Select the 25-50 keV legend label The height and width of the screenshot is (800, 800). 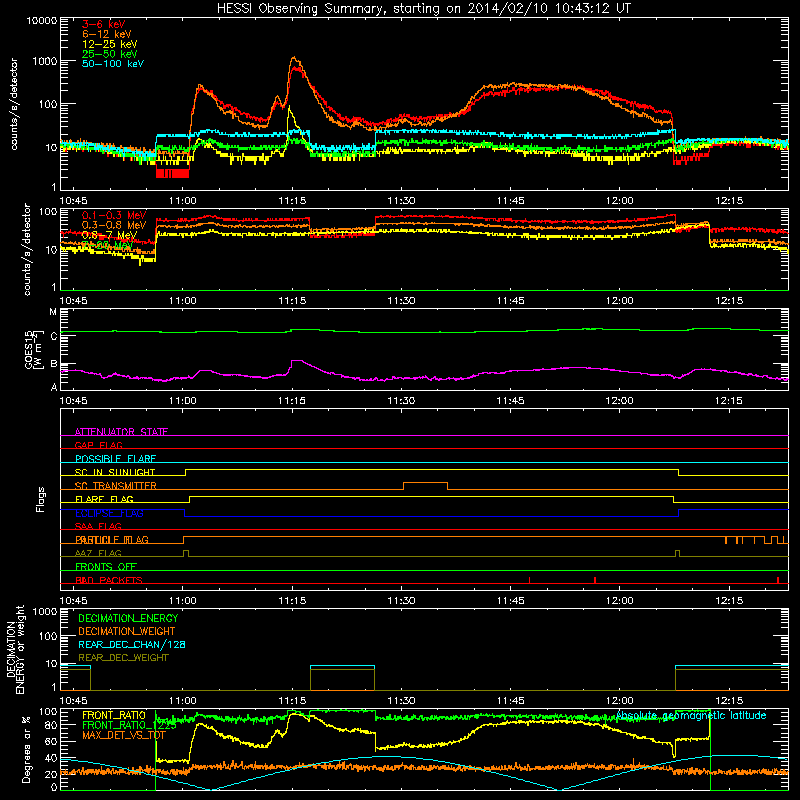pos(110,54)
